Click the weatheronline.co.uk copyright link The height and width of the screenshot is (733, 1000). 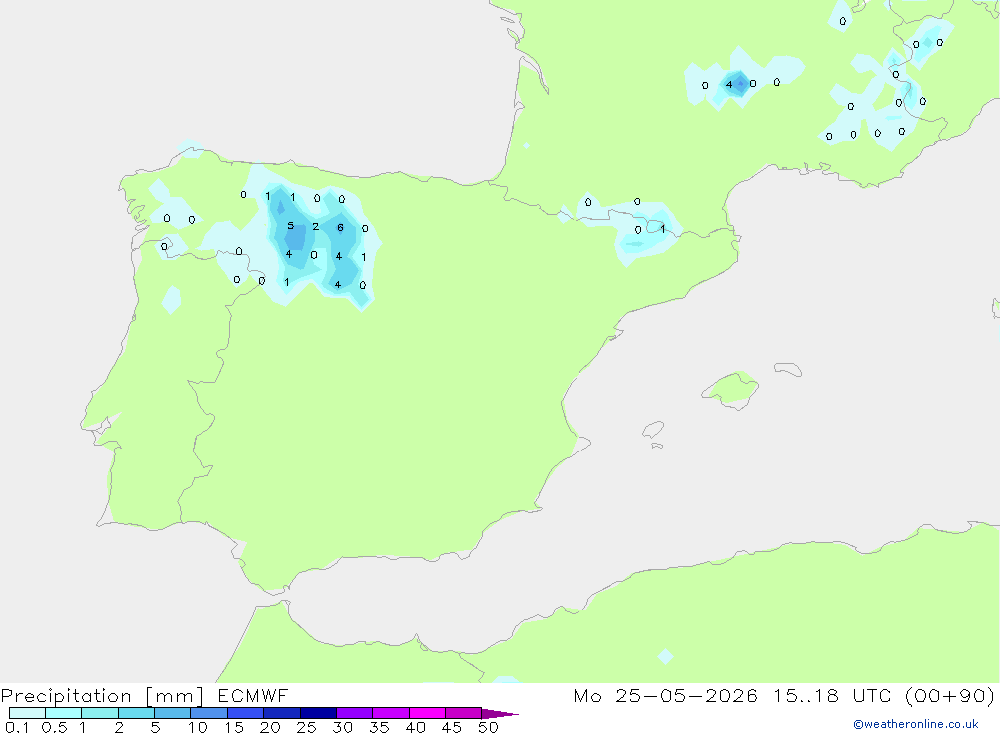pos(915,724)
